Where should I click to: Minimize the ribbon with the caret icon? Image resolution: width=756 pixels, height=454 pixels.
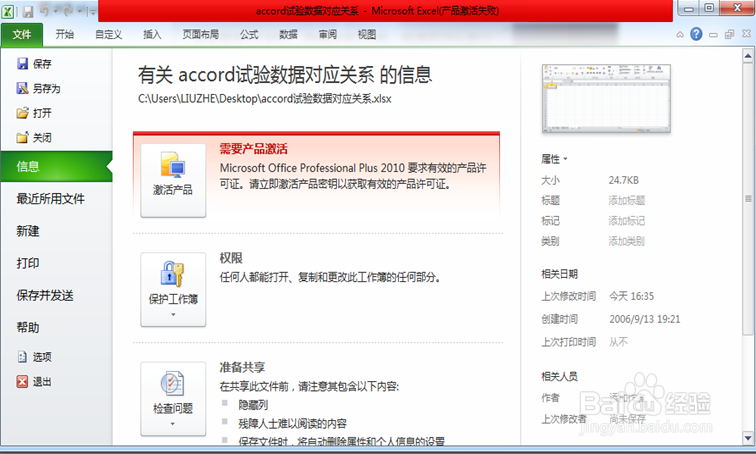click(x=680, y=34)
